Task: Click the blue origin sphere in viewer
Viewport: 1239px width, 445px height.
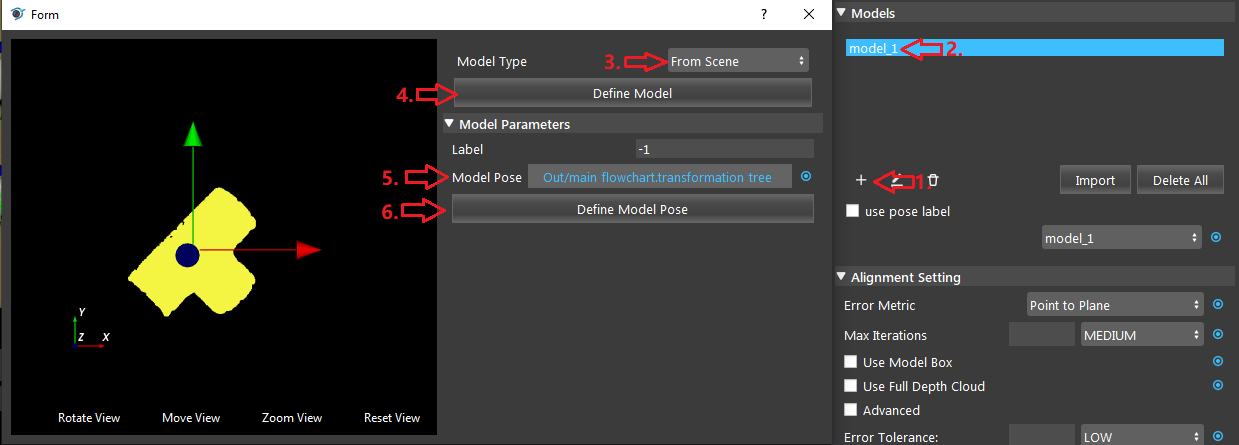Action: (187, 256)
